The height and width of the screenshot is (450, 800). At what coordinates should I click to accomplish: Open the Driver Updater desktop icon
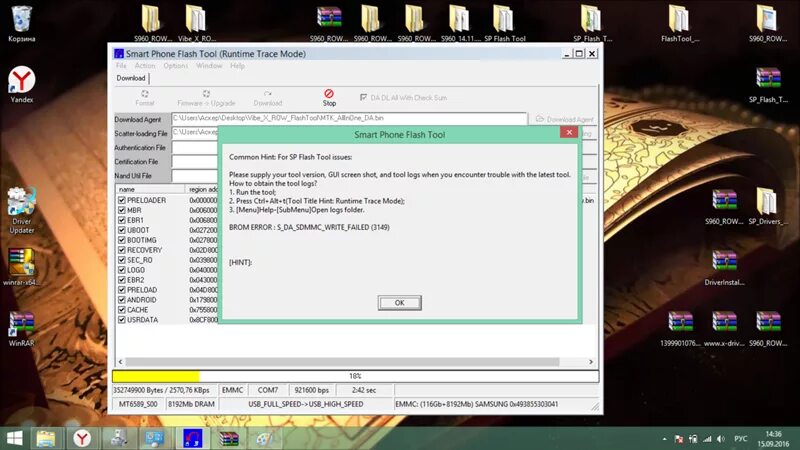(x=21, y=210)
